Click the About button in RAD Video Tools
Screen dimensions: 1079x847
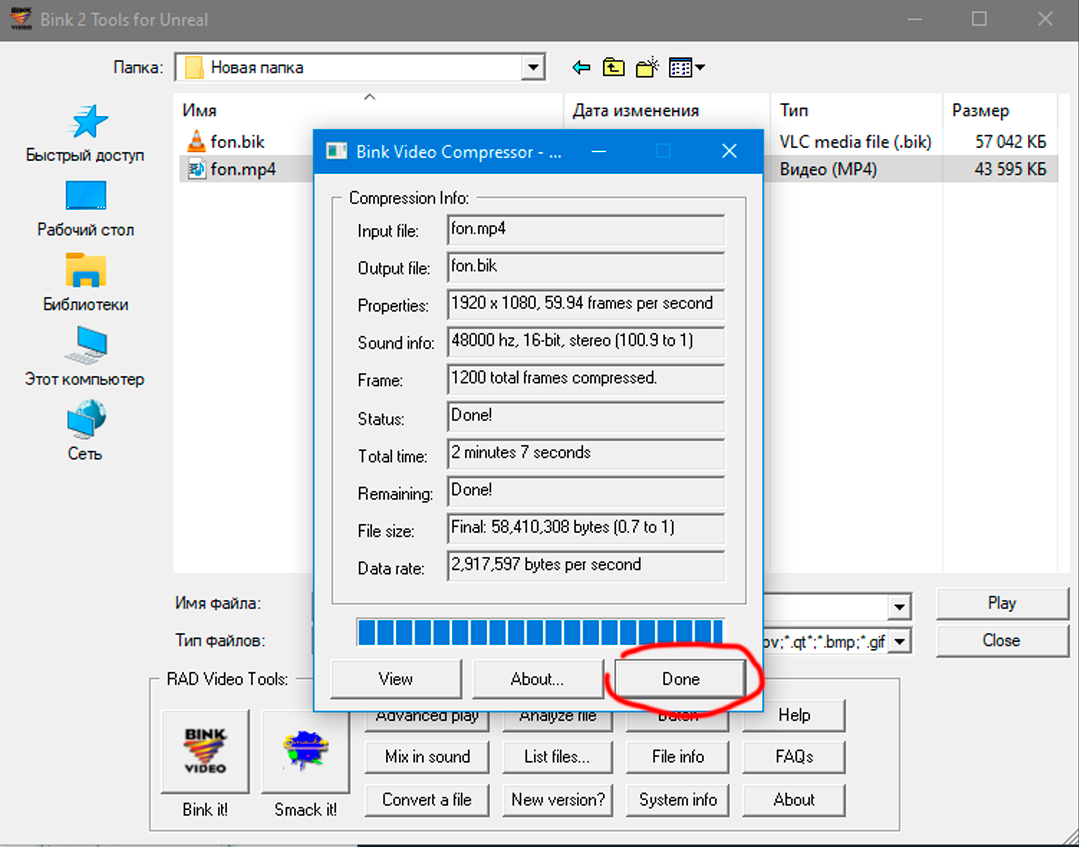click(793, 800)
